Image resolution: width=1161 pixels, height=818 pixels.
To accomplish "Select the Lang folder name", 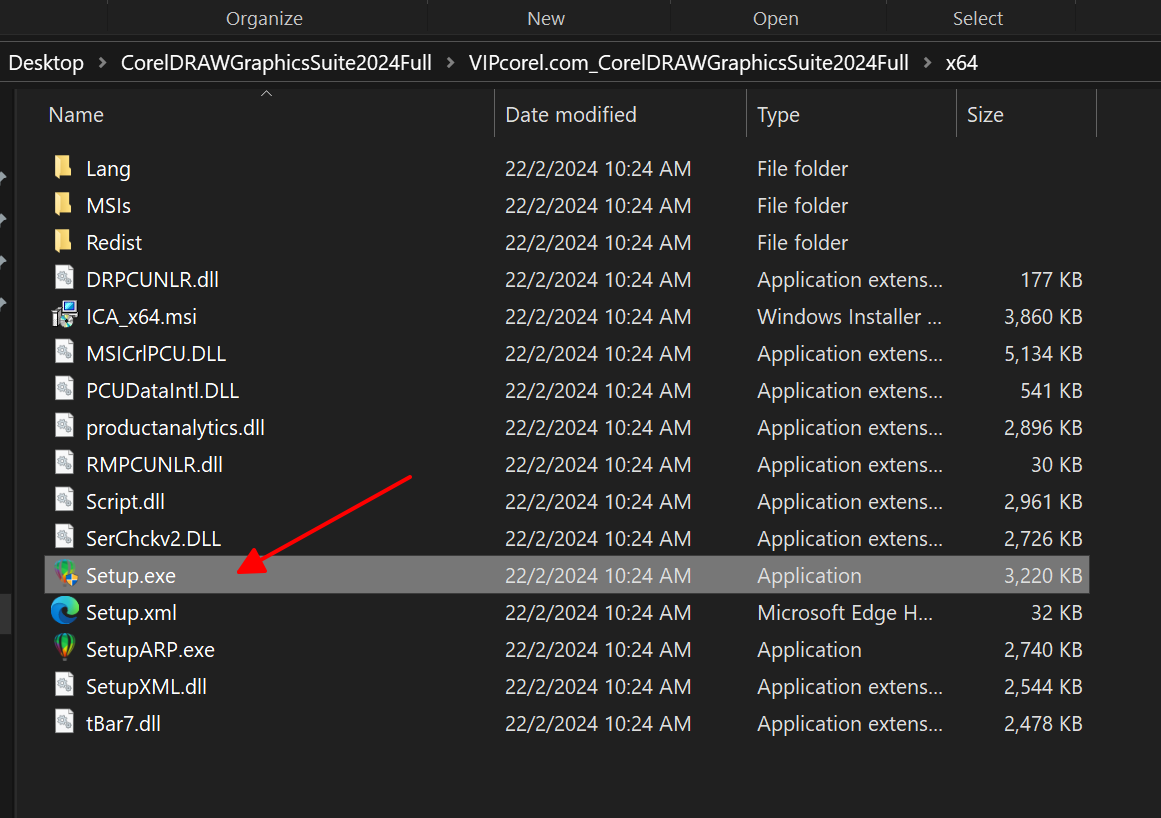I will (x=108, y=169).
